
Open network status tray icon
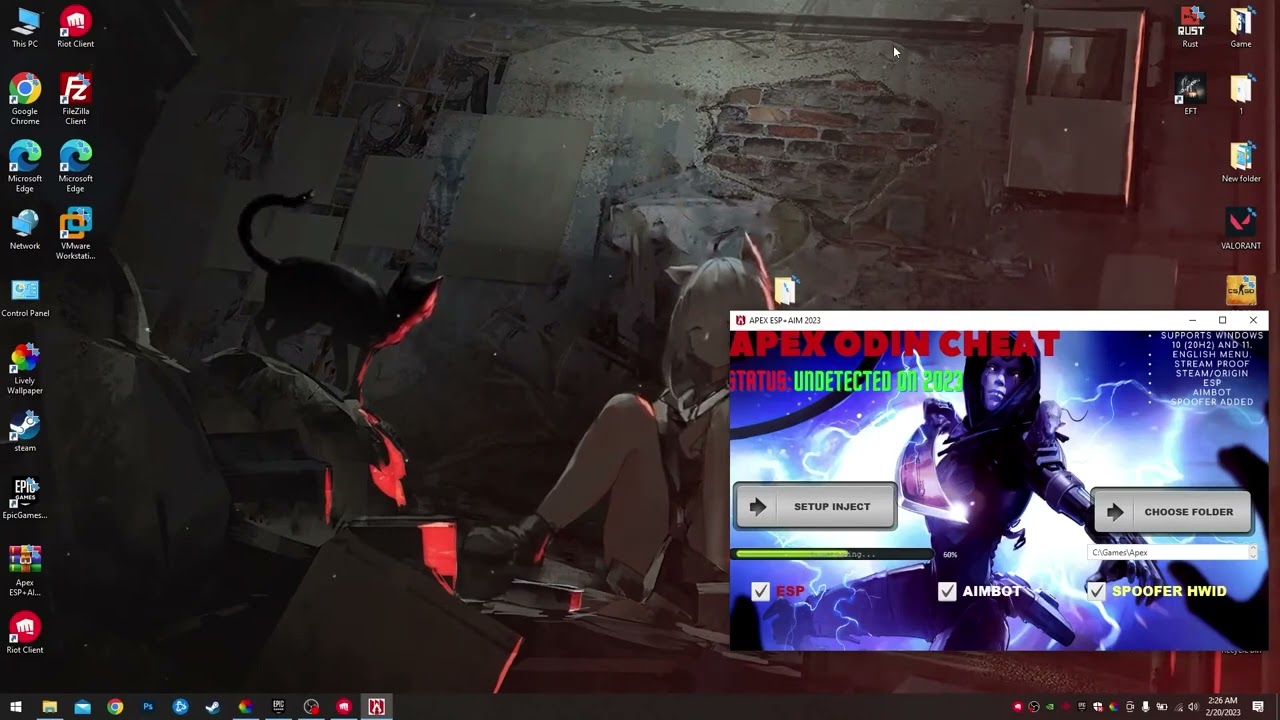click(1179, 707)
